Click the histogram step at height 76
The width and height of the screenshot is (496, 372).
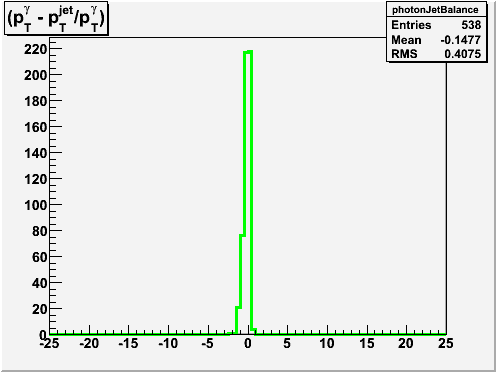[242, 235]
